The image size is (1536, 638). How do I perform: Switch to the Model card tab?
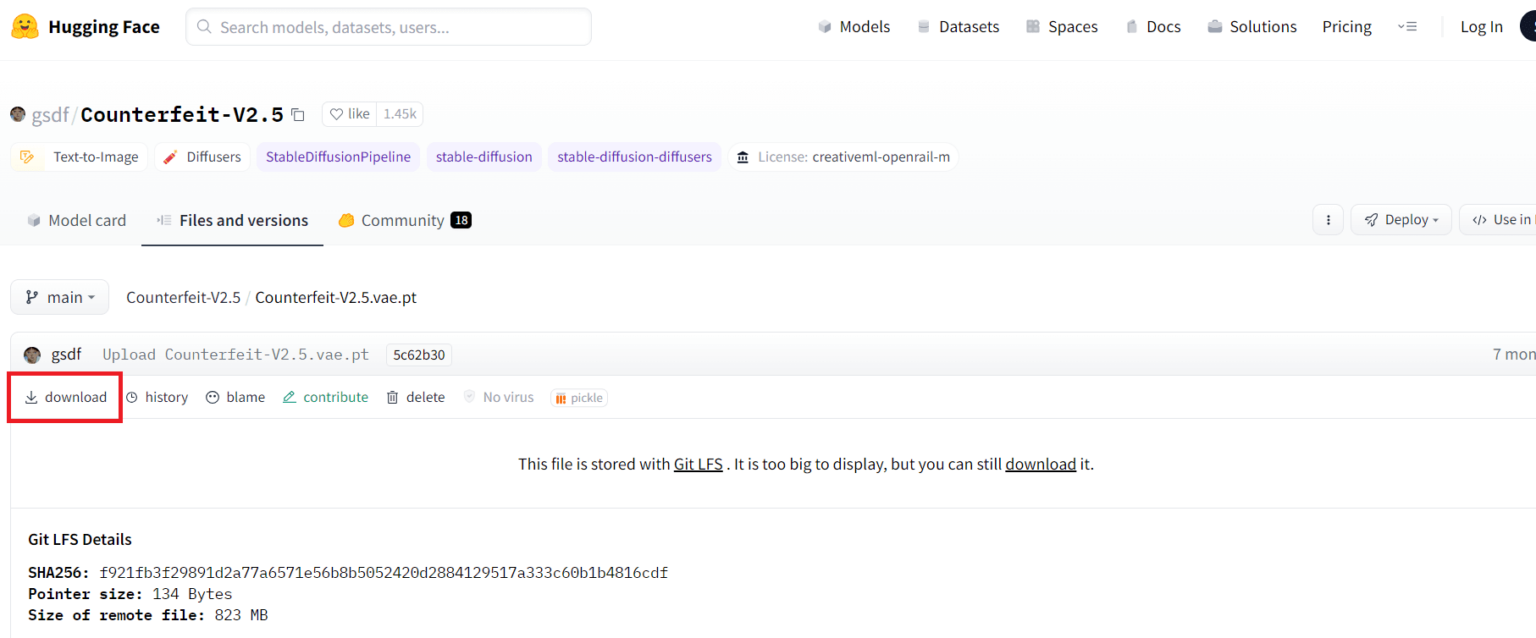tap(77, 220)
